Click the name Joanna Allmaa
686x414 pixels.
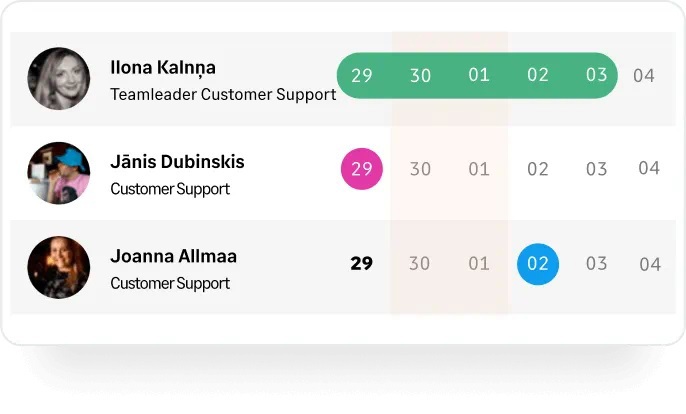pyautogui.click(x=173, y=256)
